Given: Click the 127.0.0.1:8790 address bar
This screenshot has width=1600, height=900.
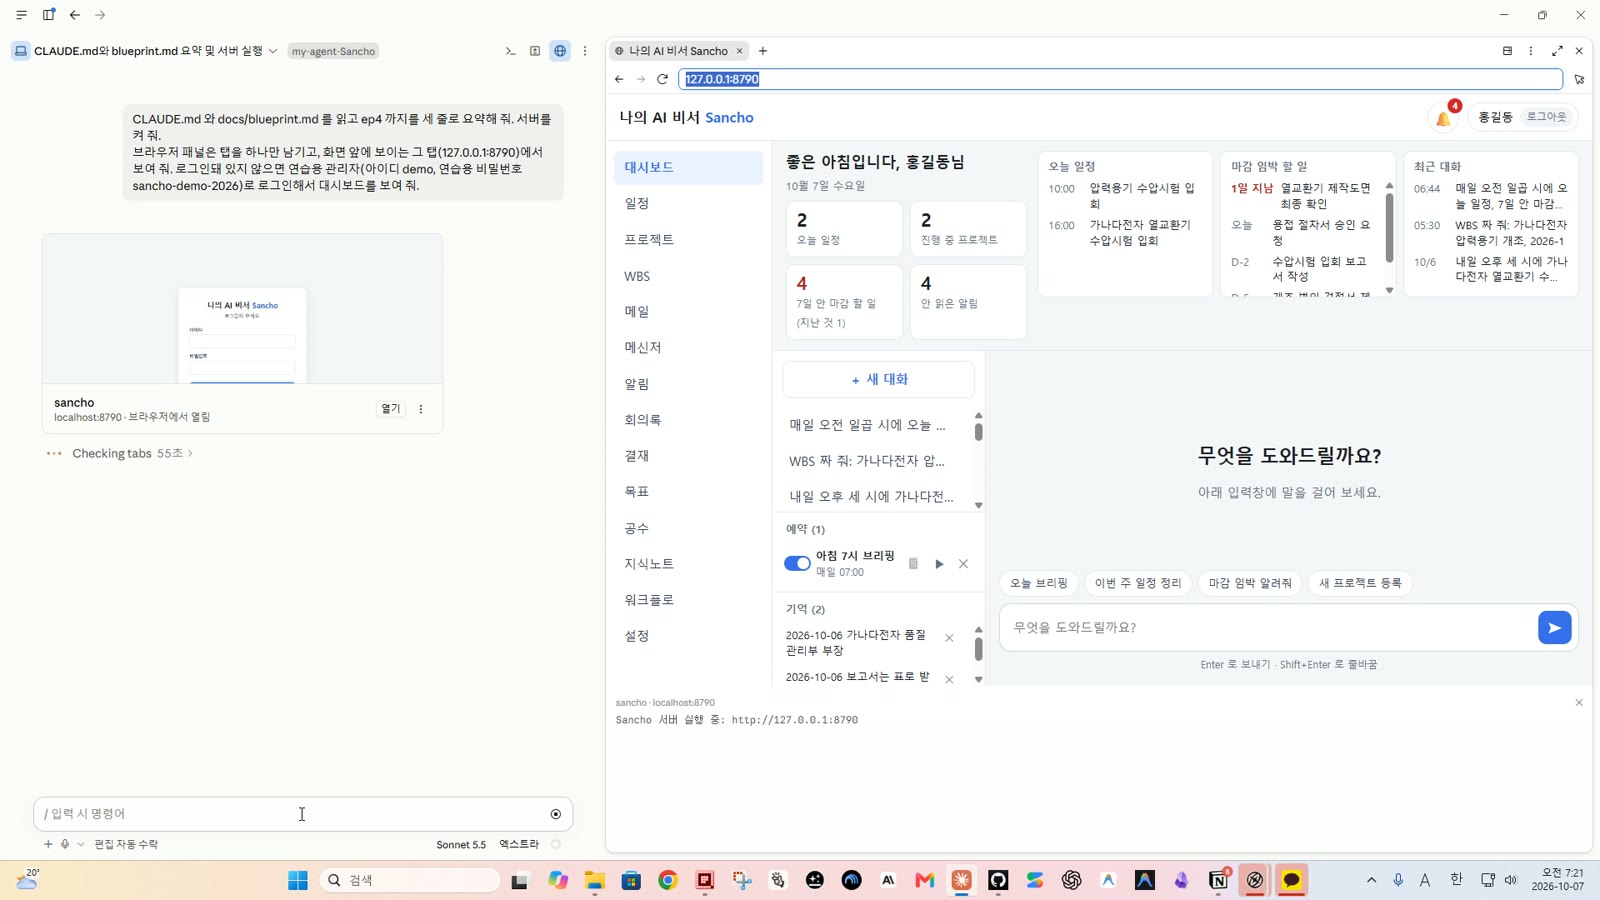Looking at the screenshot, I should pos(1120,79).
